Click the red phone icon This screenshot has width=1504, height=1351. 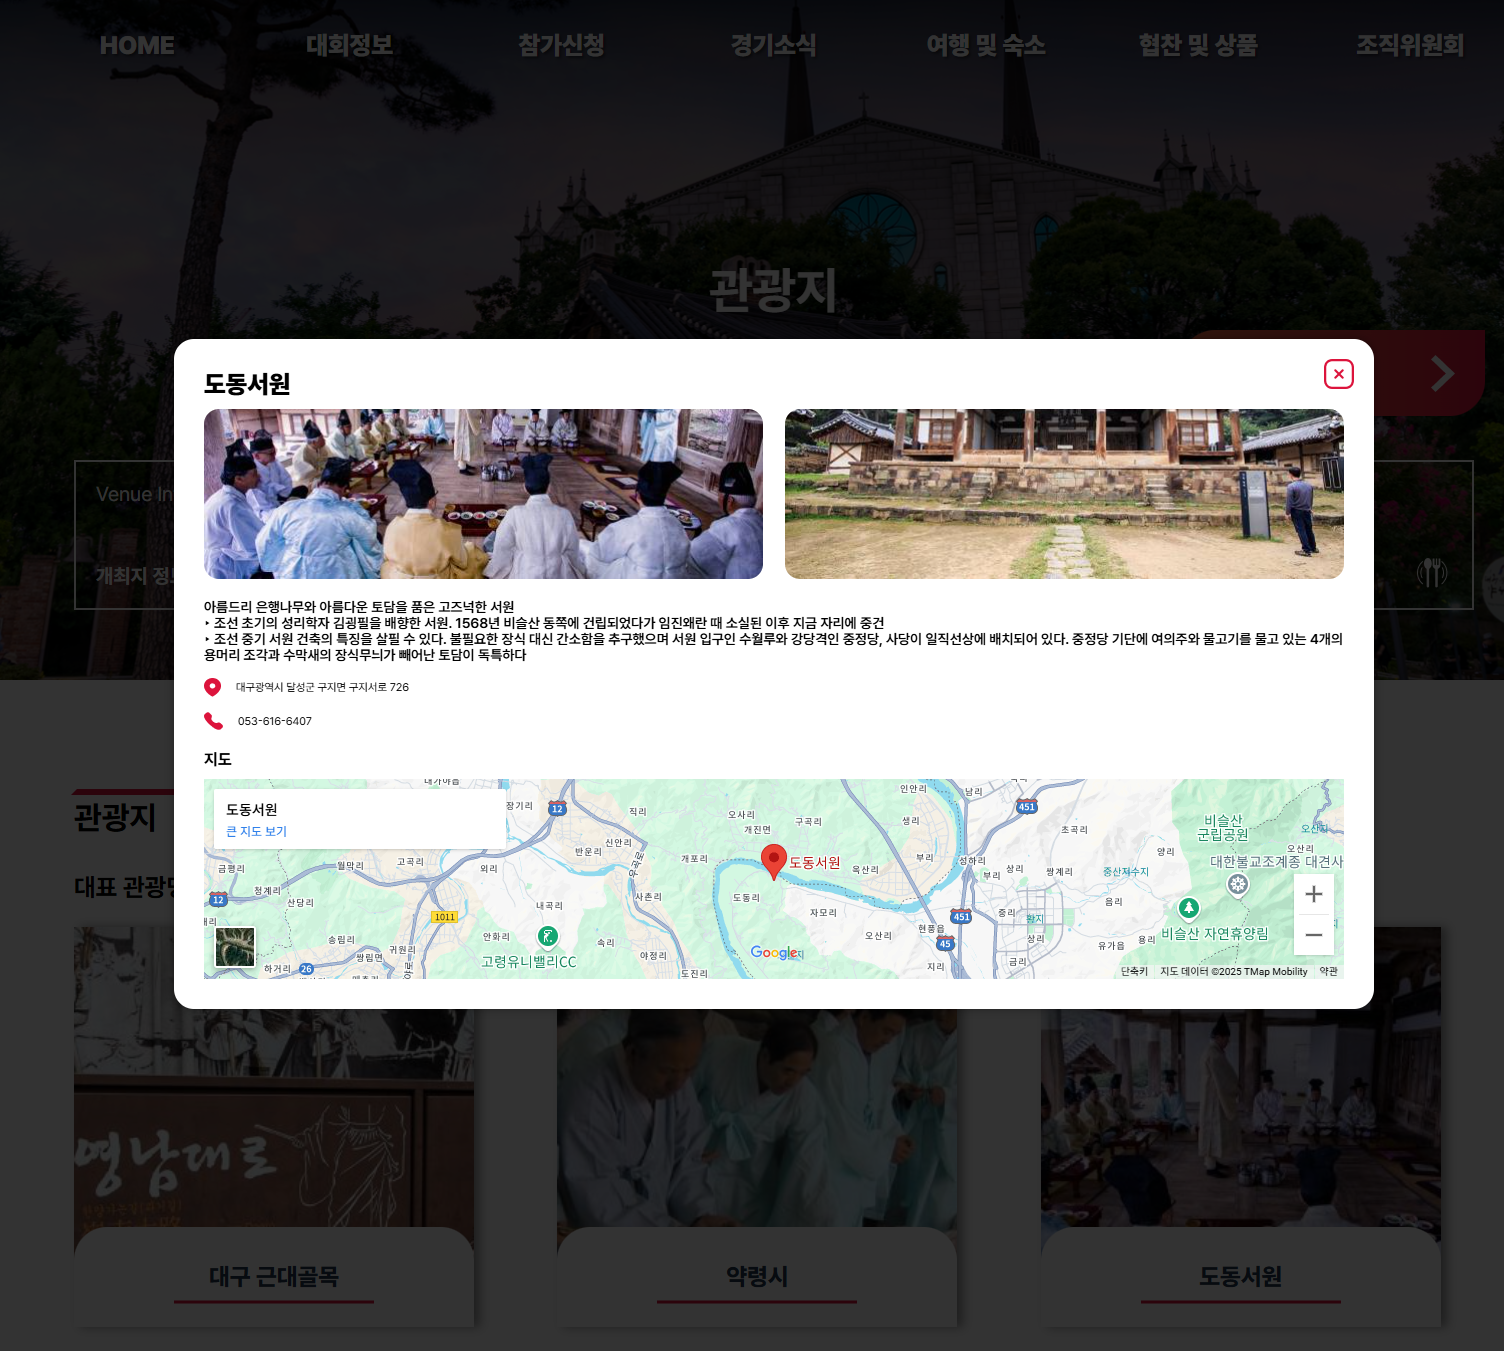point(213,721)
